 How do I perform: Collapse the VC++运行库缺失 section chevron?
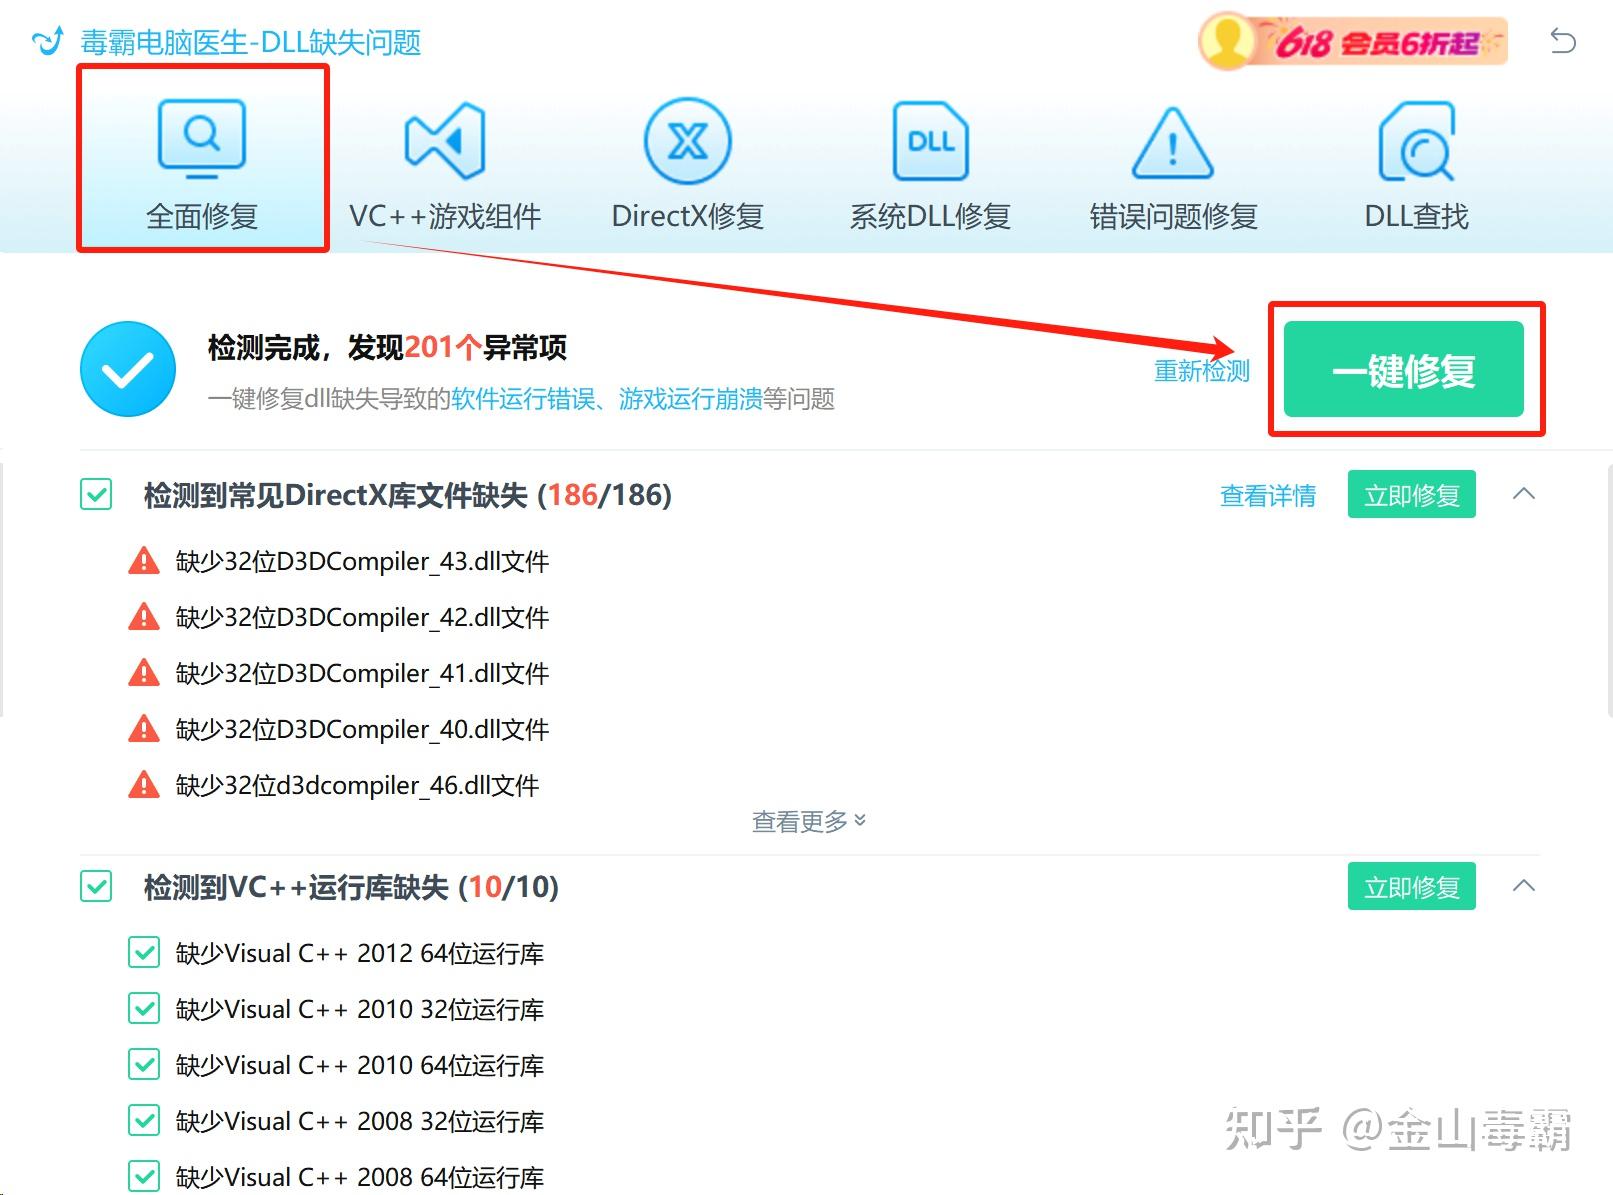click(x=1523, y=886)
